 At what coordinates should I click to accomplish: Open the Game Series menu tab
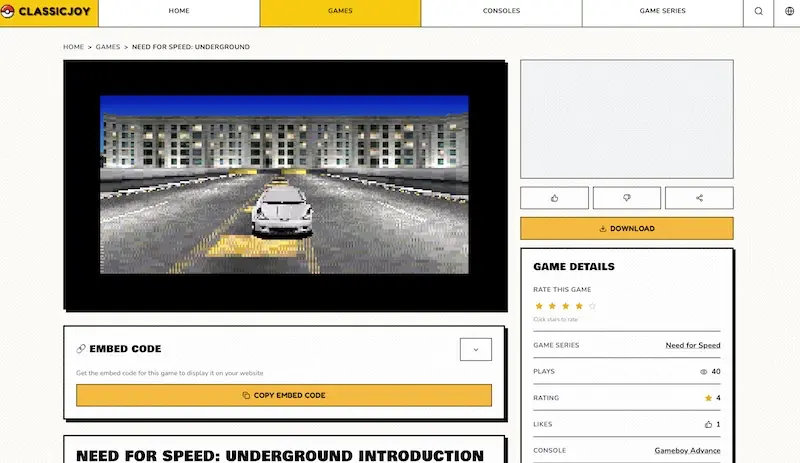tap(663, 11)
